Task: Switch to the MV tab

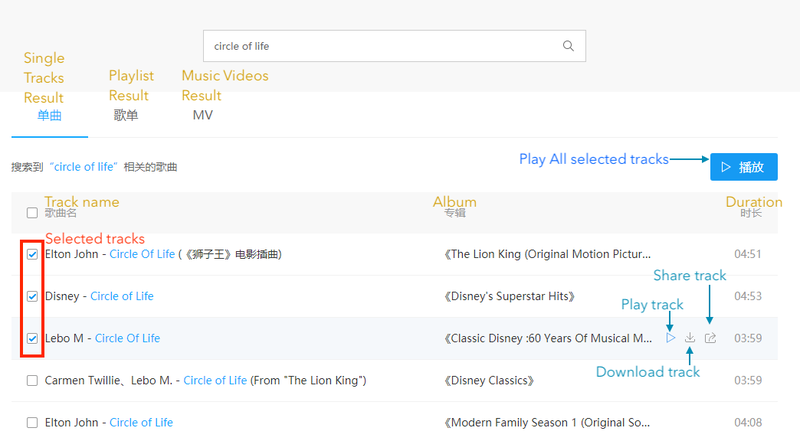Action: point(203,115)
